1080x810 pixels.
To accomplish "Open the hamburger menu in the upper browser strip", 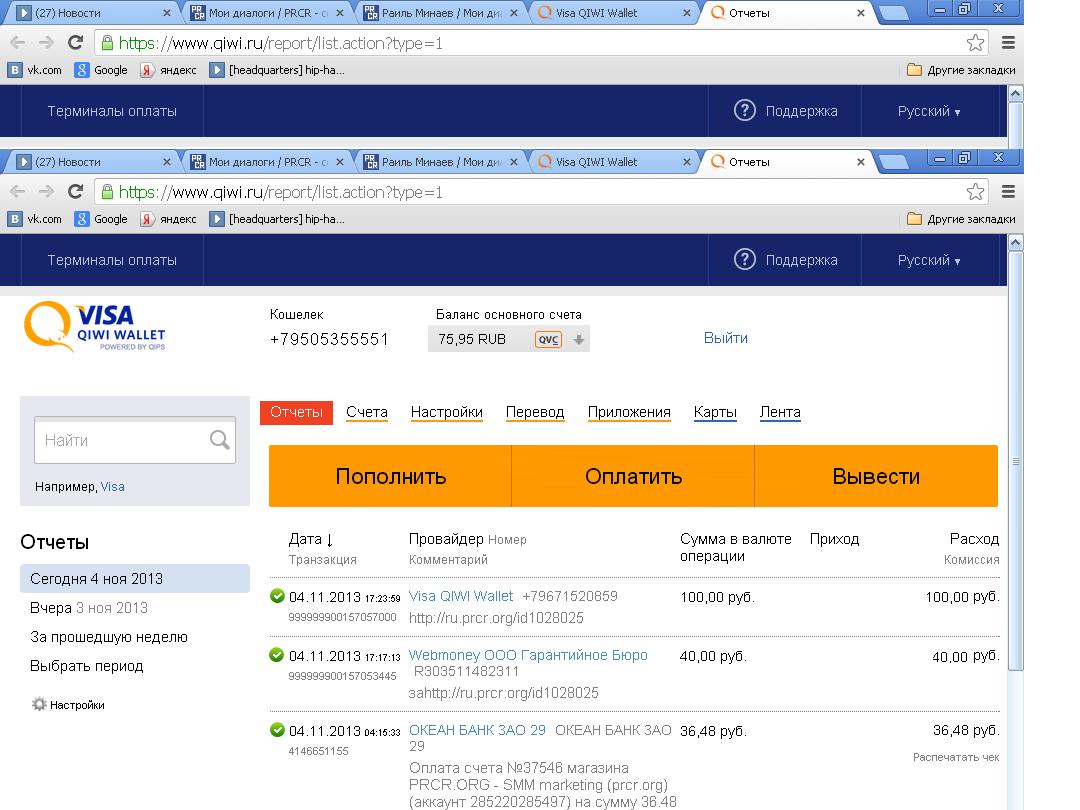I will [1008, 43].
